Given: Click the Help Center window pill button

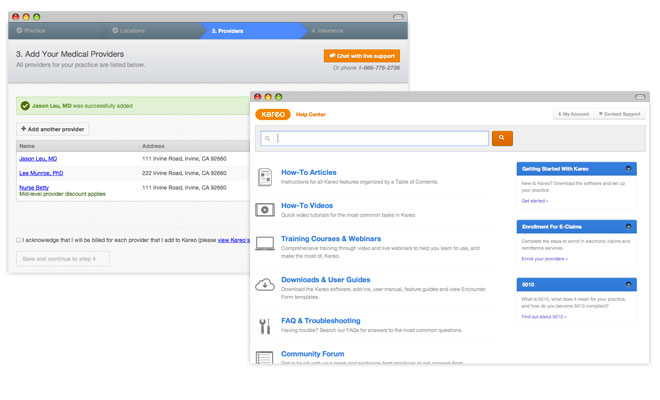Looking at the screenshot, I should click(640, 97).
